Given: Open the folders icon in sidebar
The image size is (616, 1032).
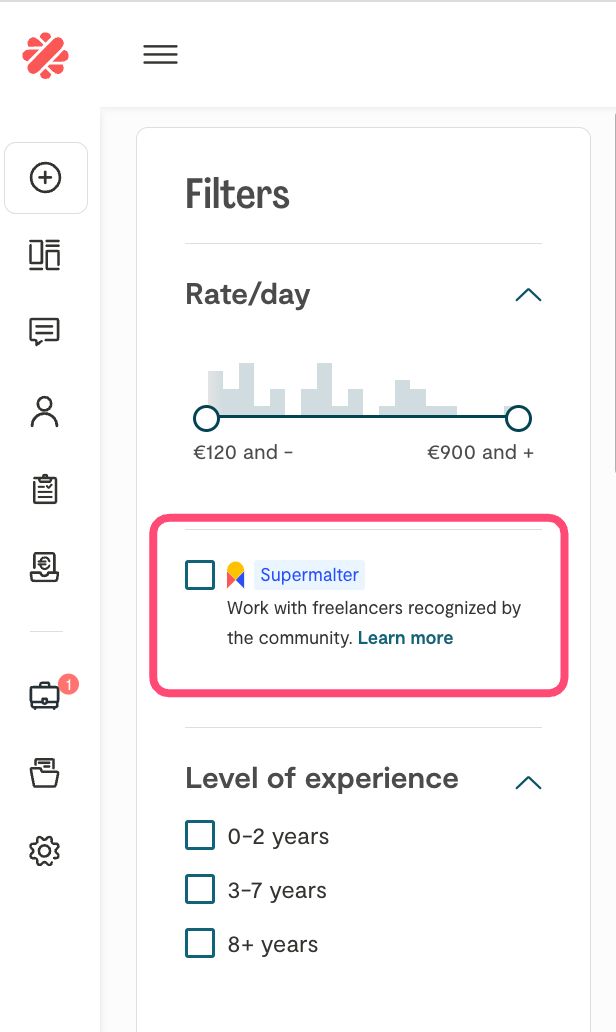Looking at the screenshot, I should tap(45, 773).
